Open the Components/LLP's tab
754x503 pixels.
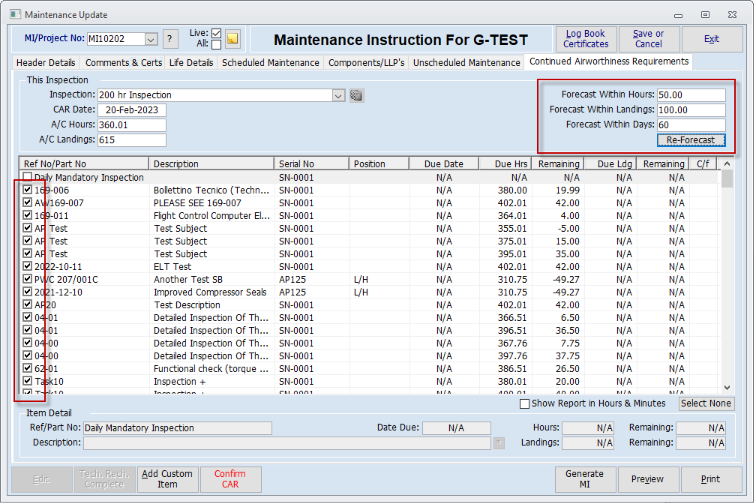366,62
